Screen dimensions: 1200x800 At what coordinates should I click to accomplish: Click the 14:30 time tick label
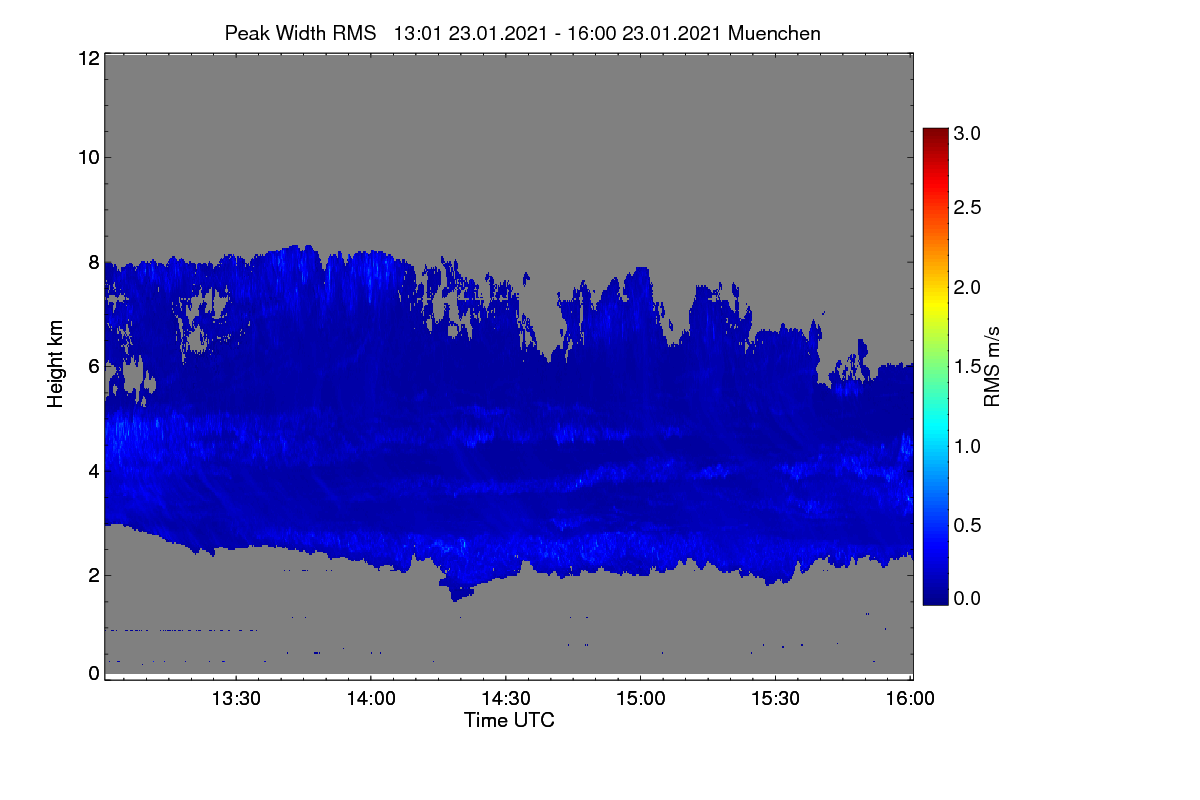click(506, 698)
